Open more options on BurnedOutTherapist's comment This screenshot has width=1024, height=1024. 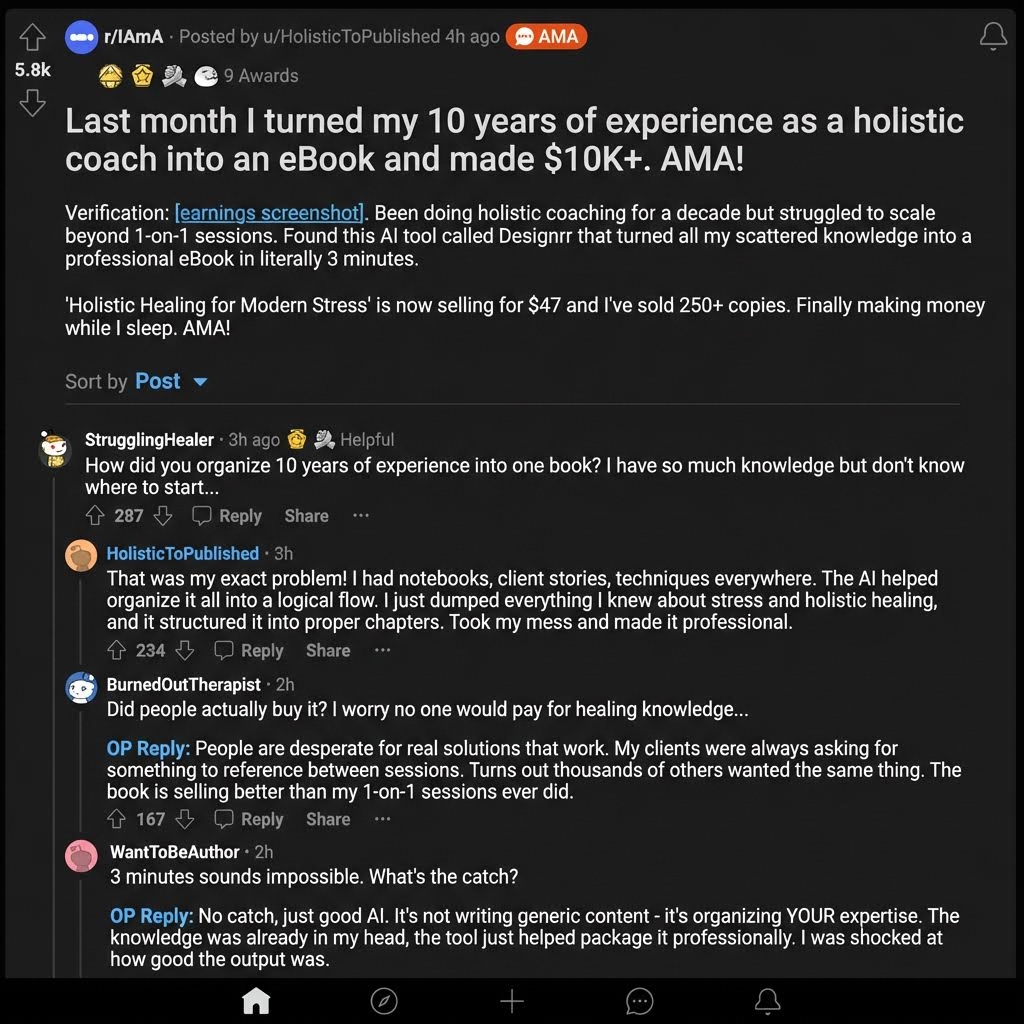tap(383, 819)
